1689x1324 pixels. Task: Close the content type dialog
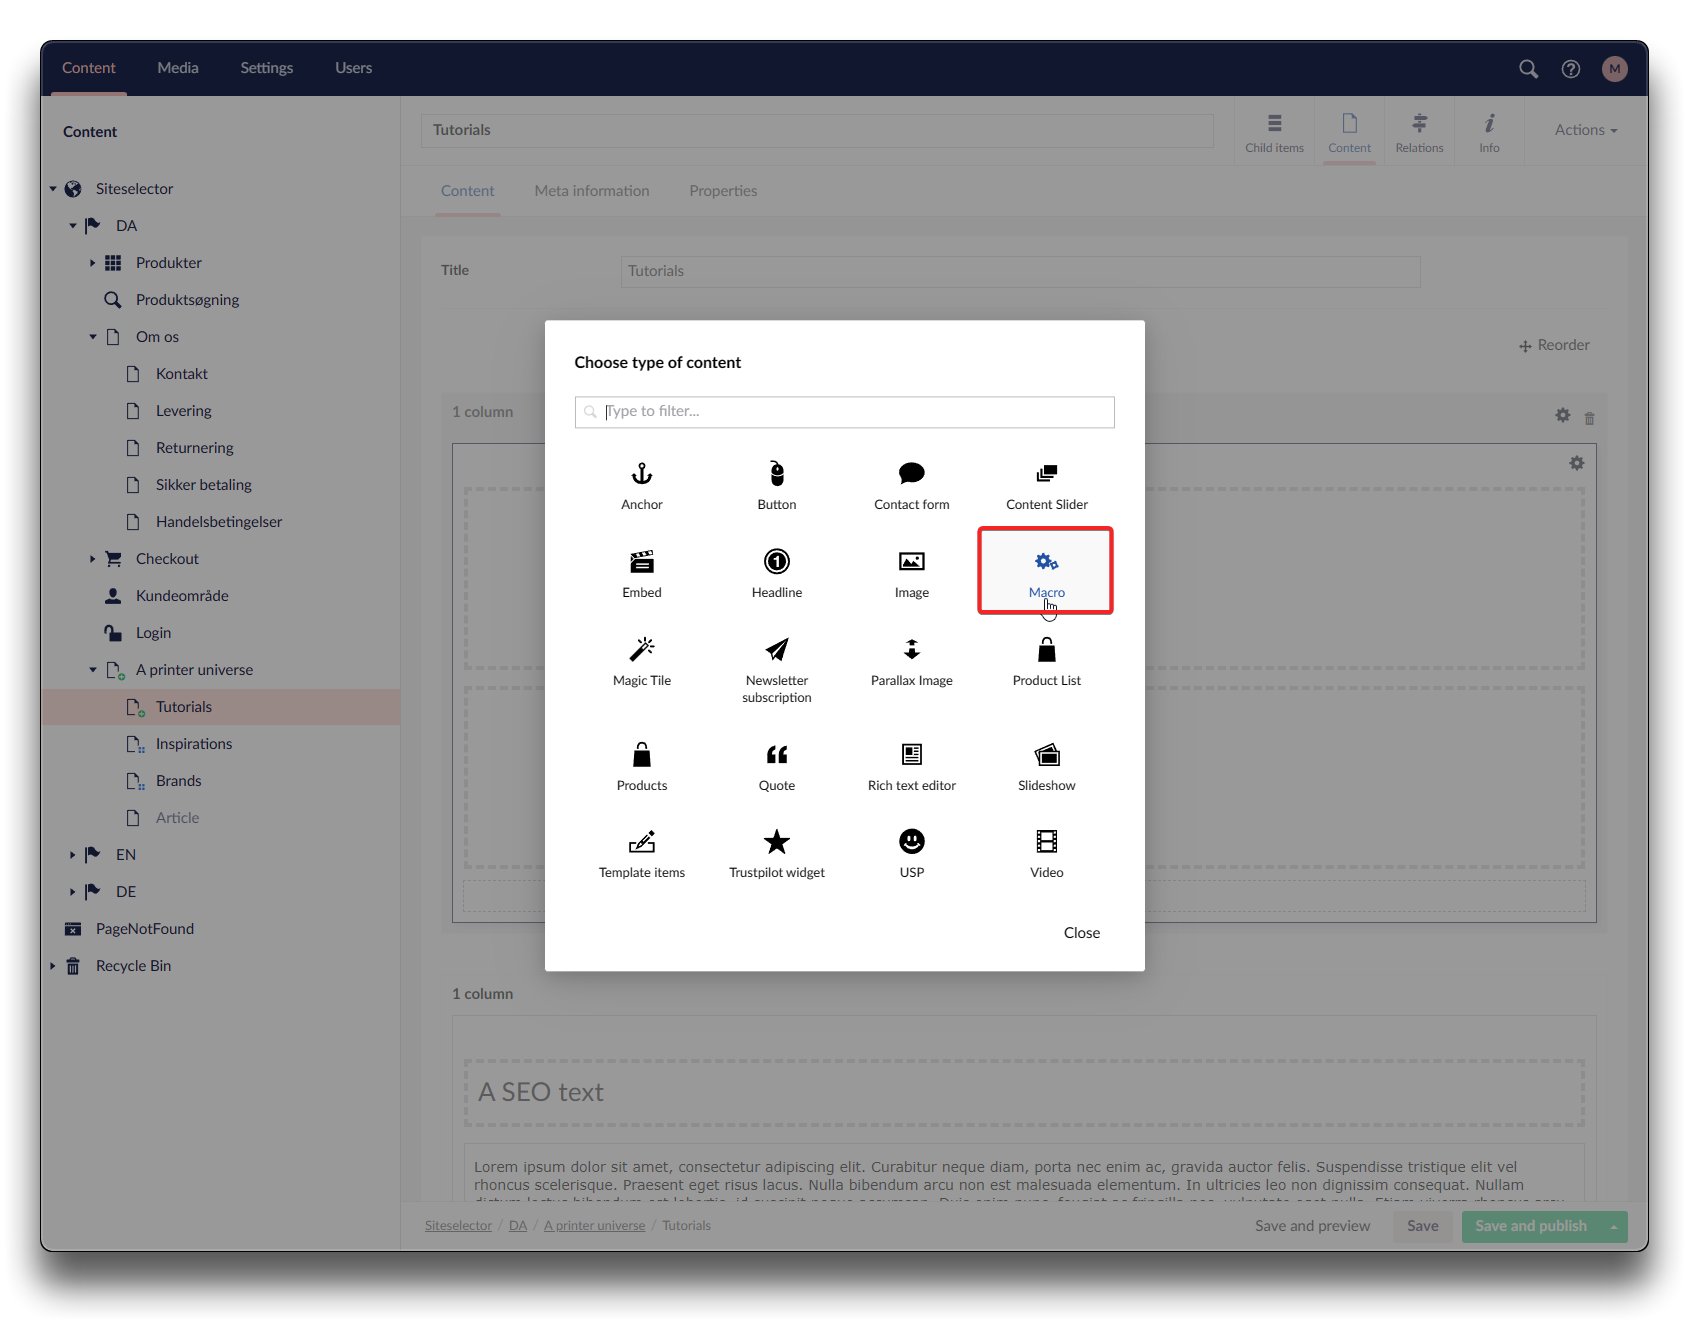click(1081, 933)
